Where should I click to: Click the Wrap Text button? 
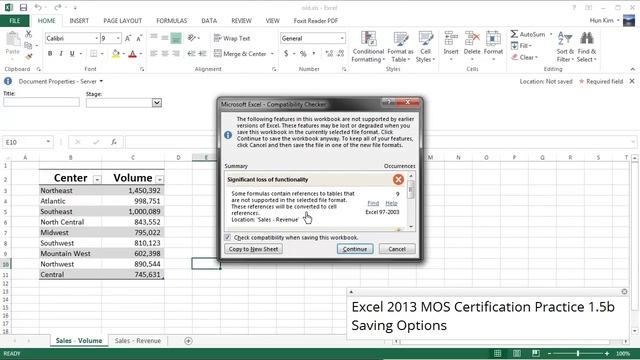click(x=232, y=38)
